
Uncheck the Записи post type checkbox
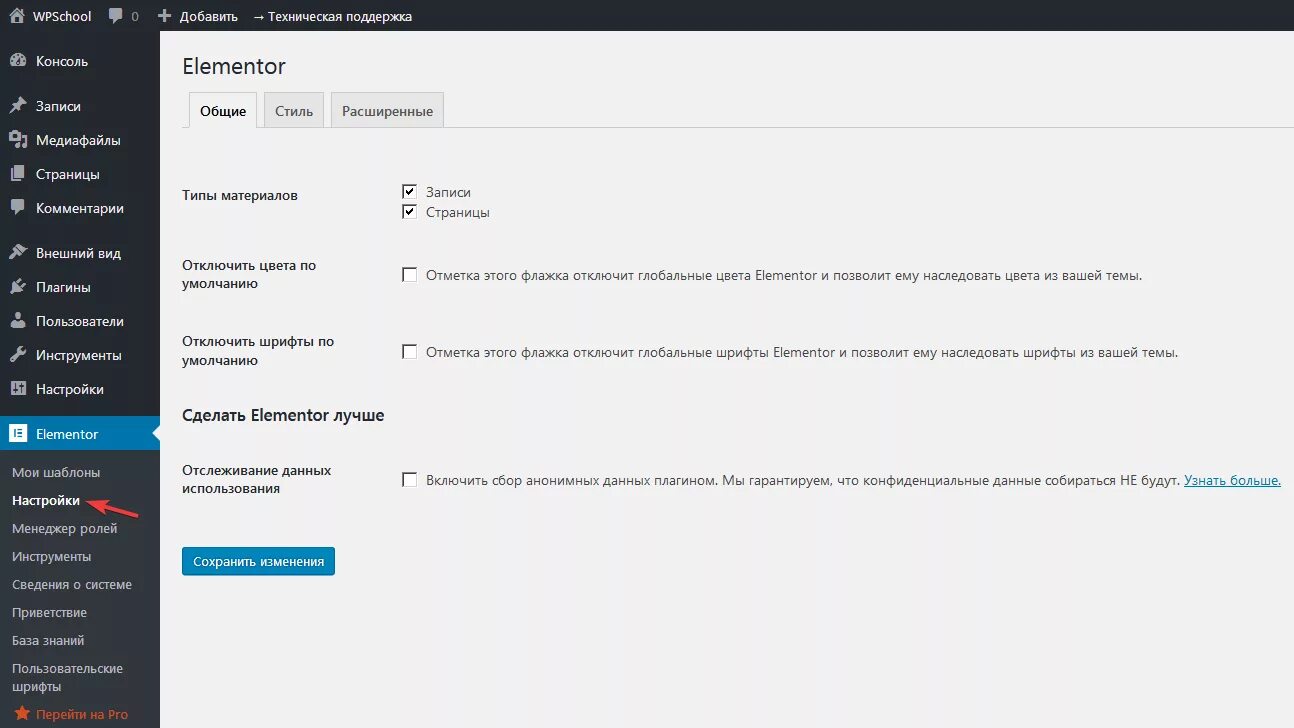coord(409,191)
